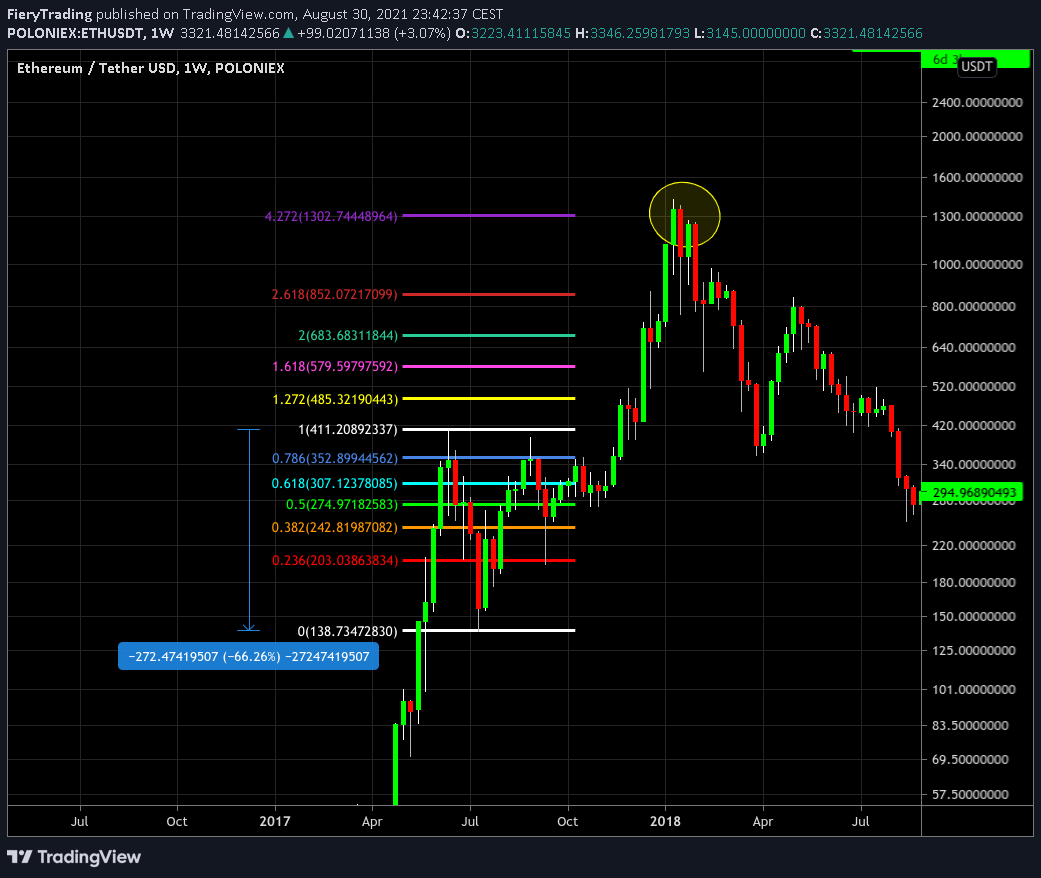Click the 420.00000000 price axis label

(974, 426)
